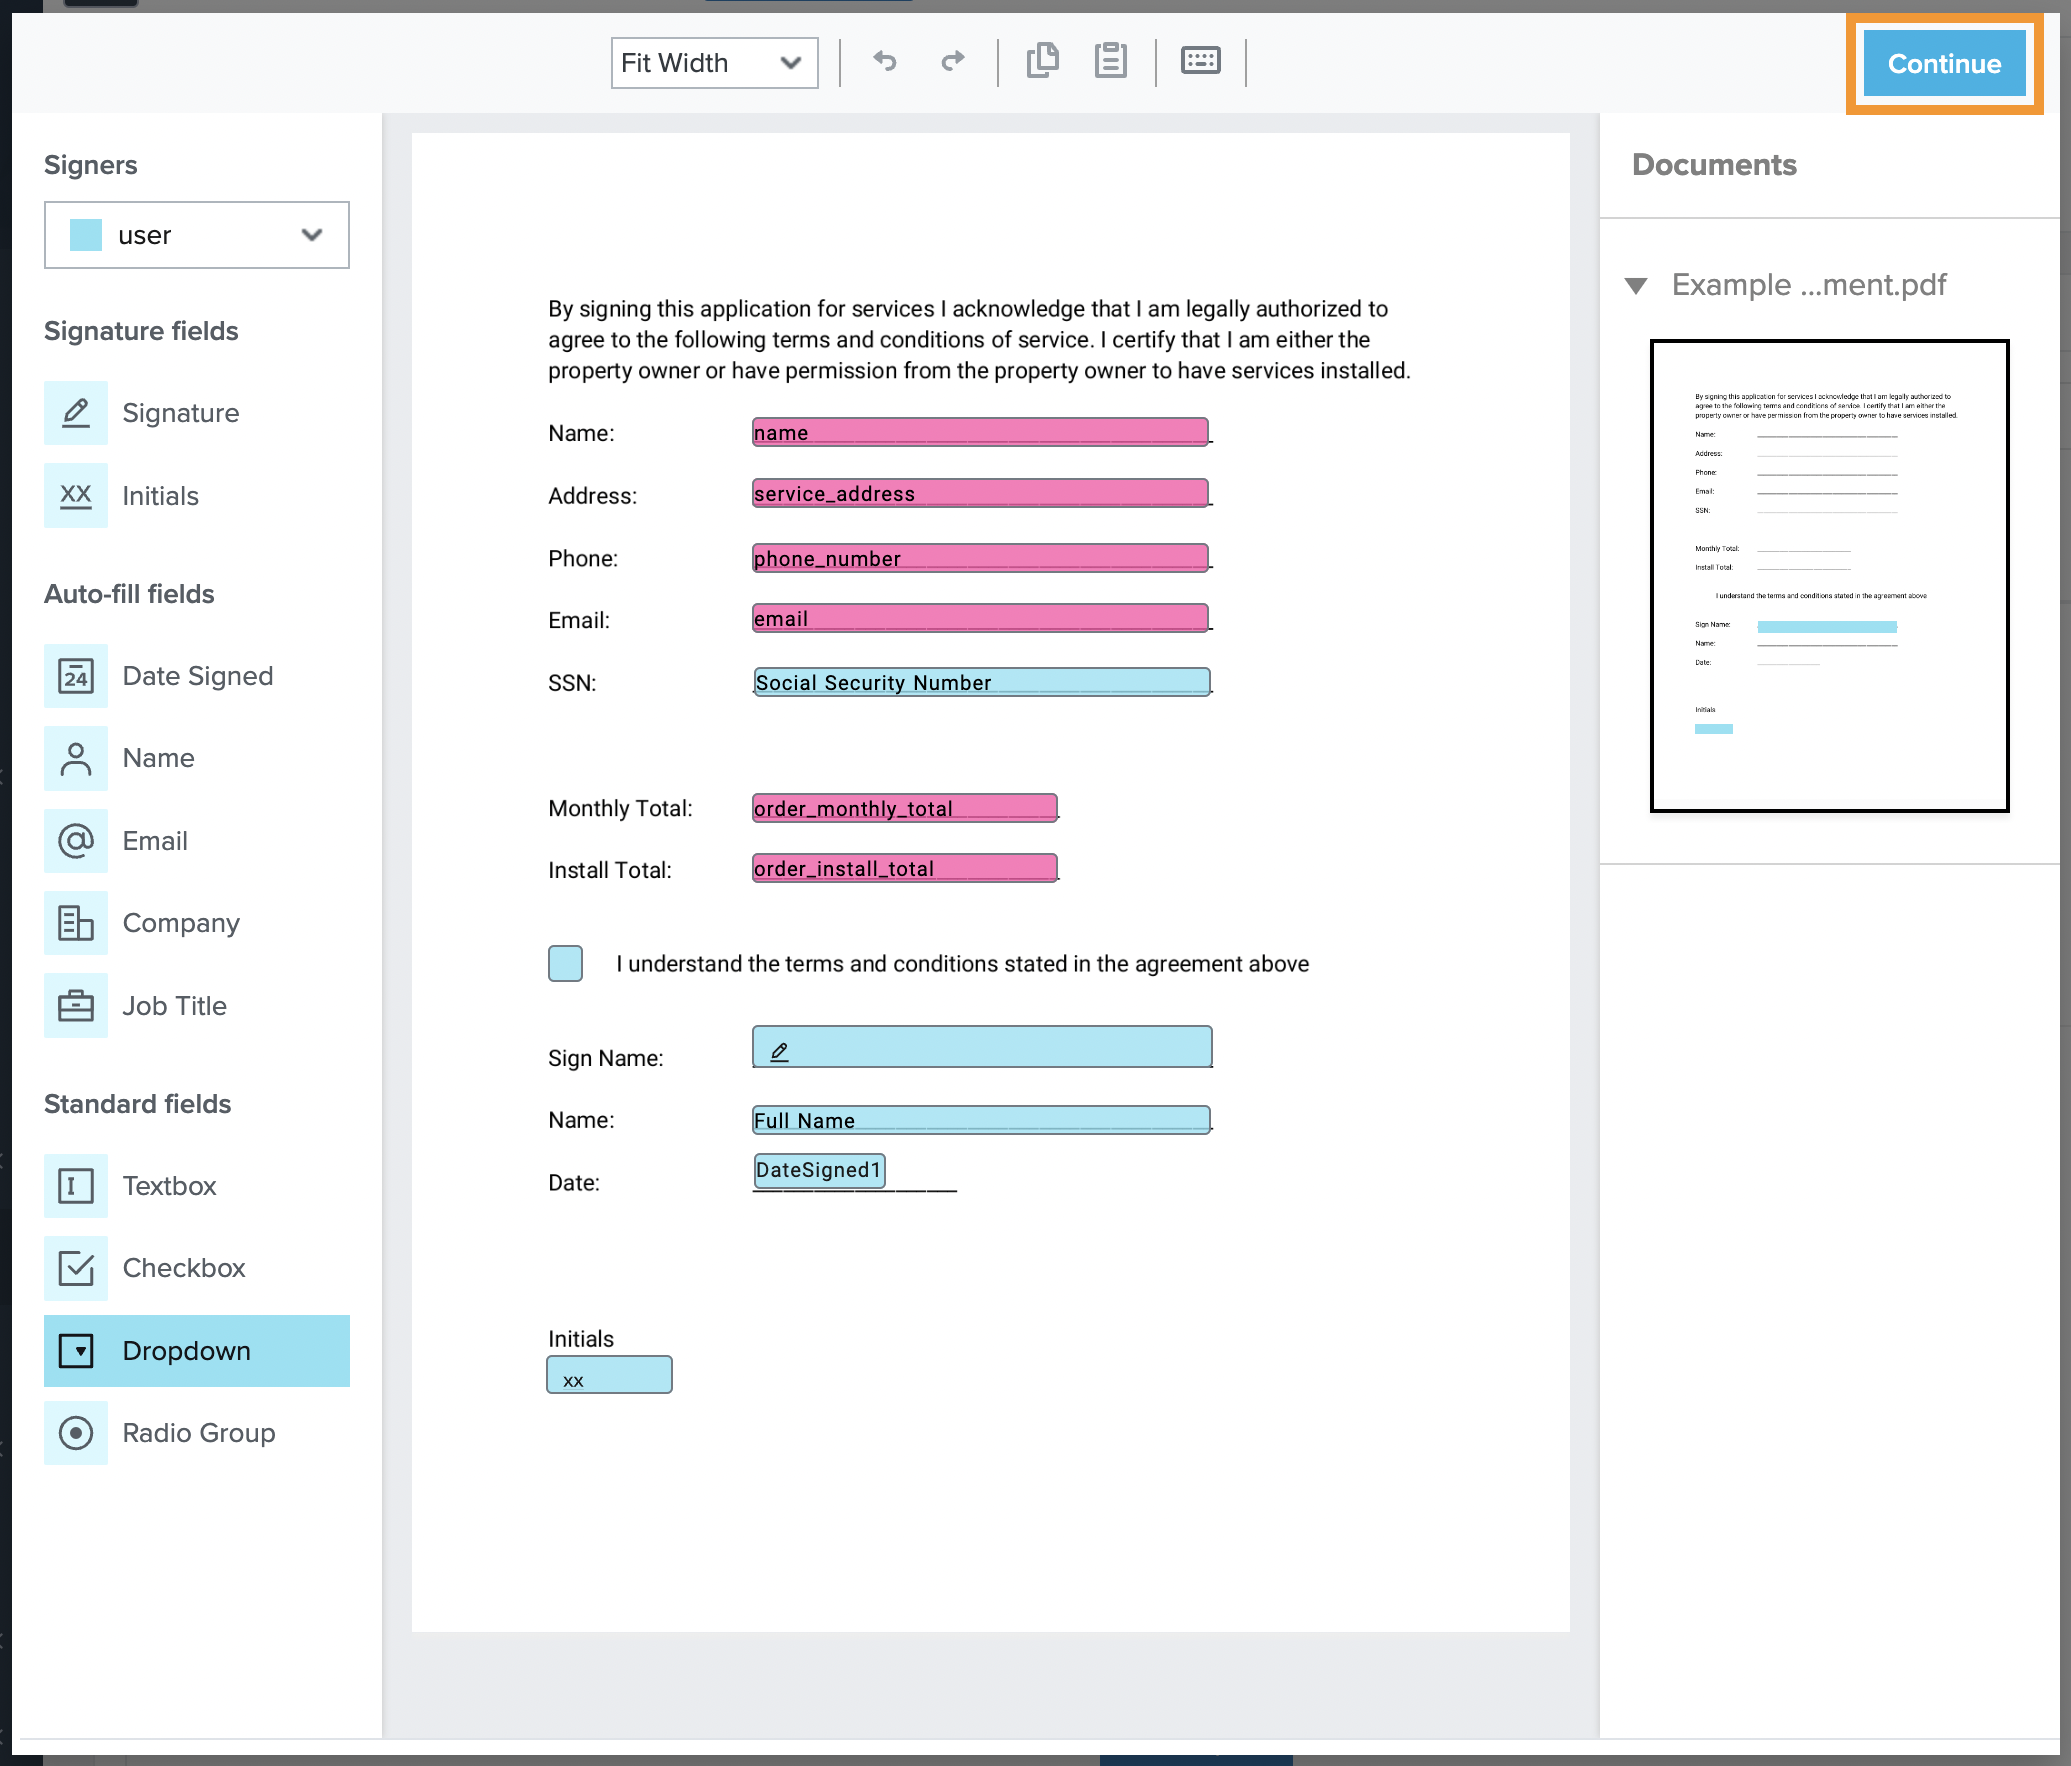Click the paste clipboard icon
Screen dimensions: 2071x1766
coord(1110,61)
